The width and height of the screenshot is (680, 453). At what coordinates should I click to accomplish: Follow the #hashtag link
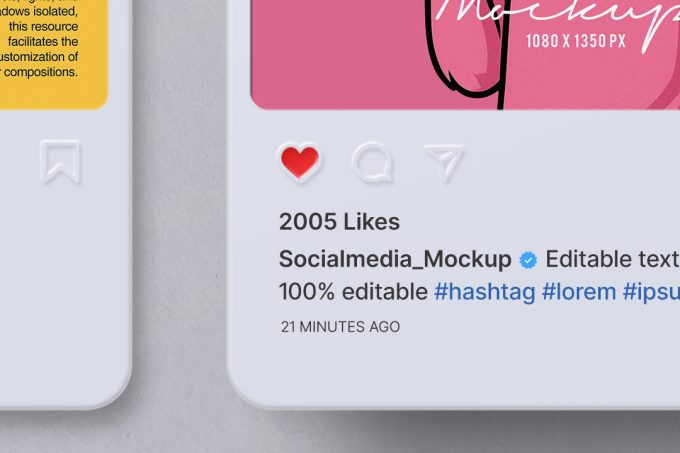coord(484,292)
